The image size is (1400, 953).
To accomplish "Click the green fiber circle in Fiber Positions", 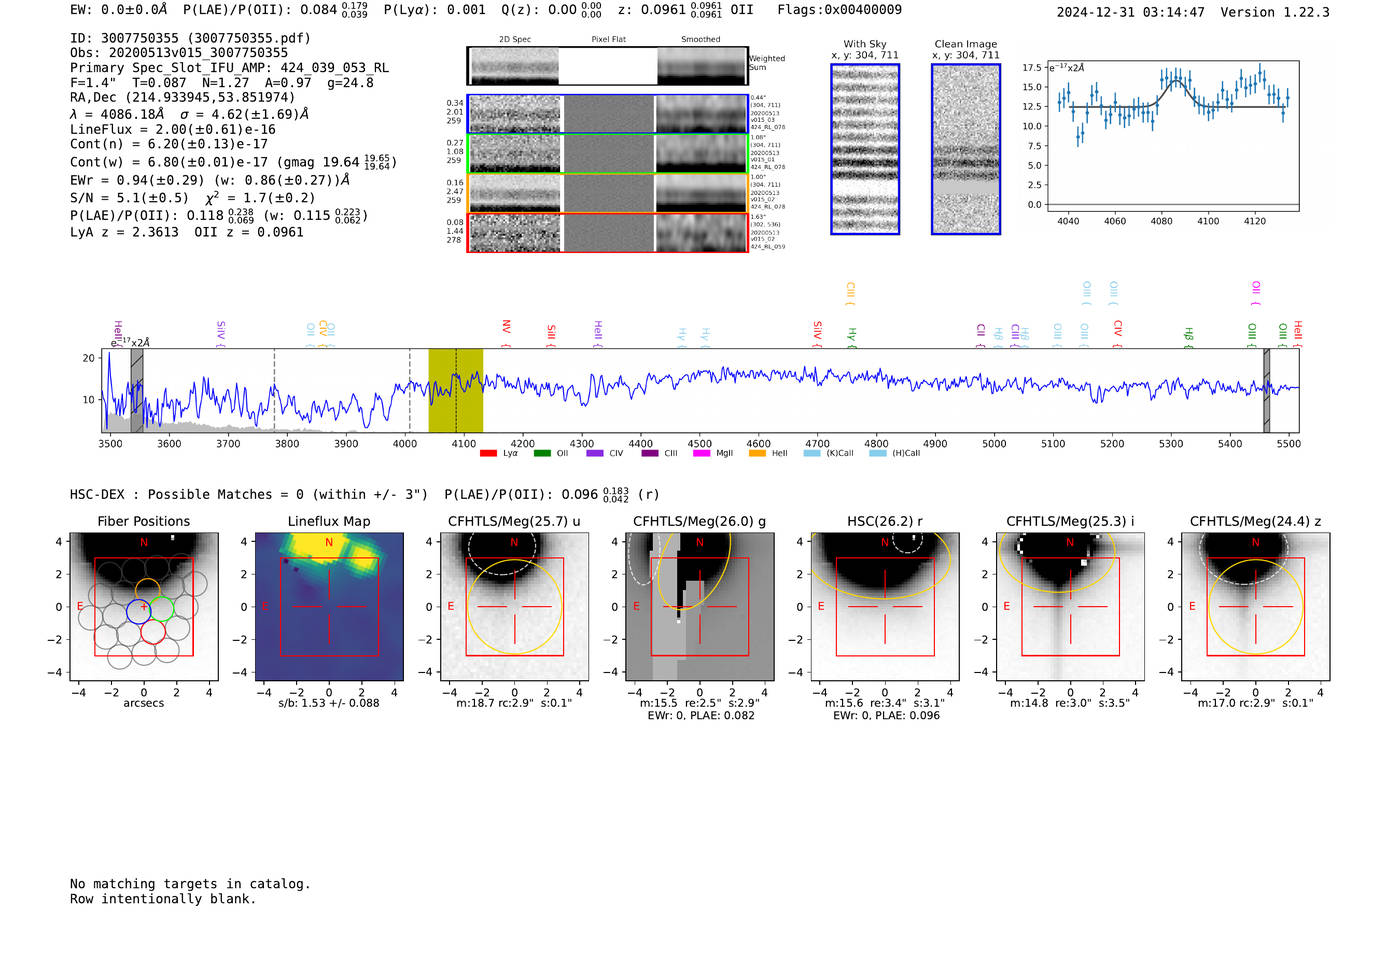I will [x=162, y=607].
